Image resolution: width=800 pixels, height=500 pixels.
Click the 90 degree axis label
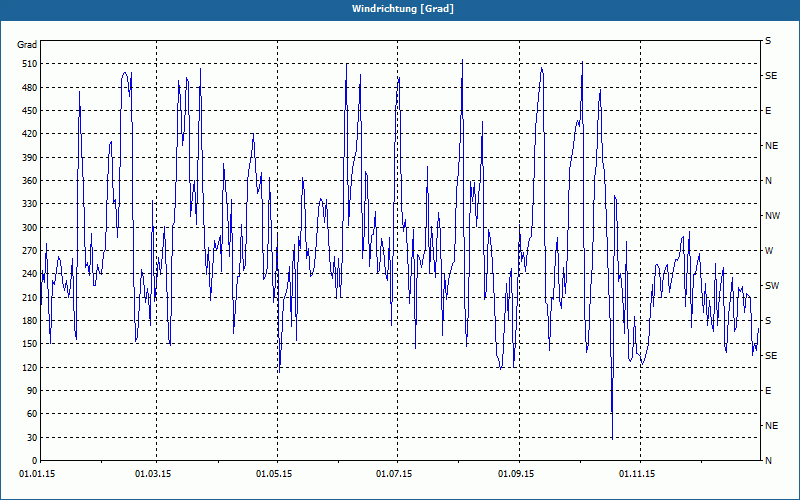(32, 391)
